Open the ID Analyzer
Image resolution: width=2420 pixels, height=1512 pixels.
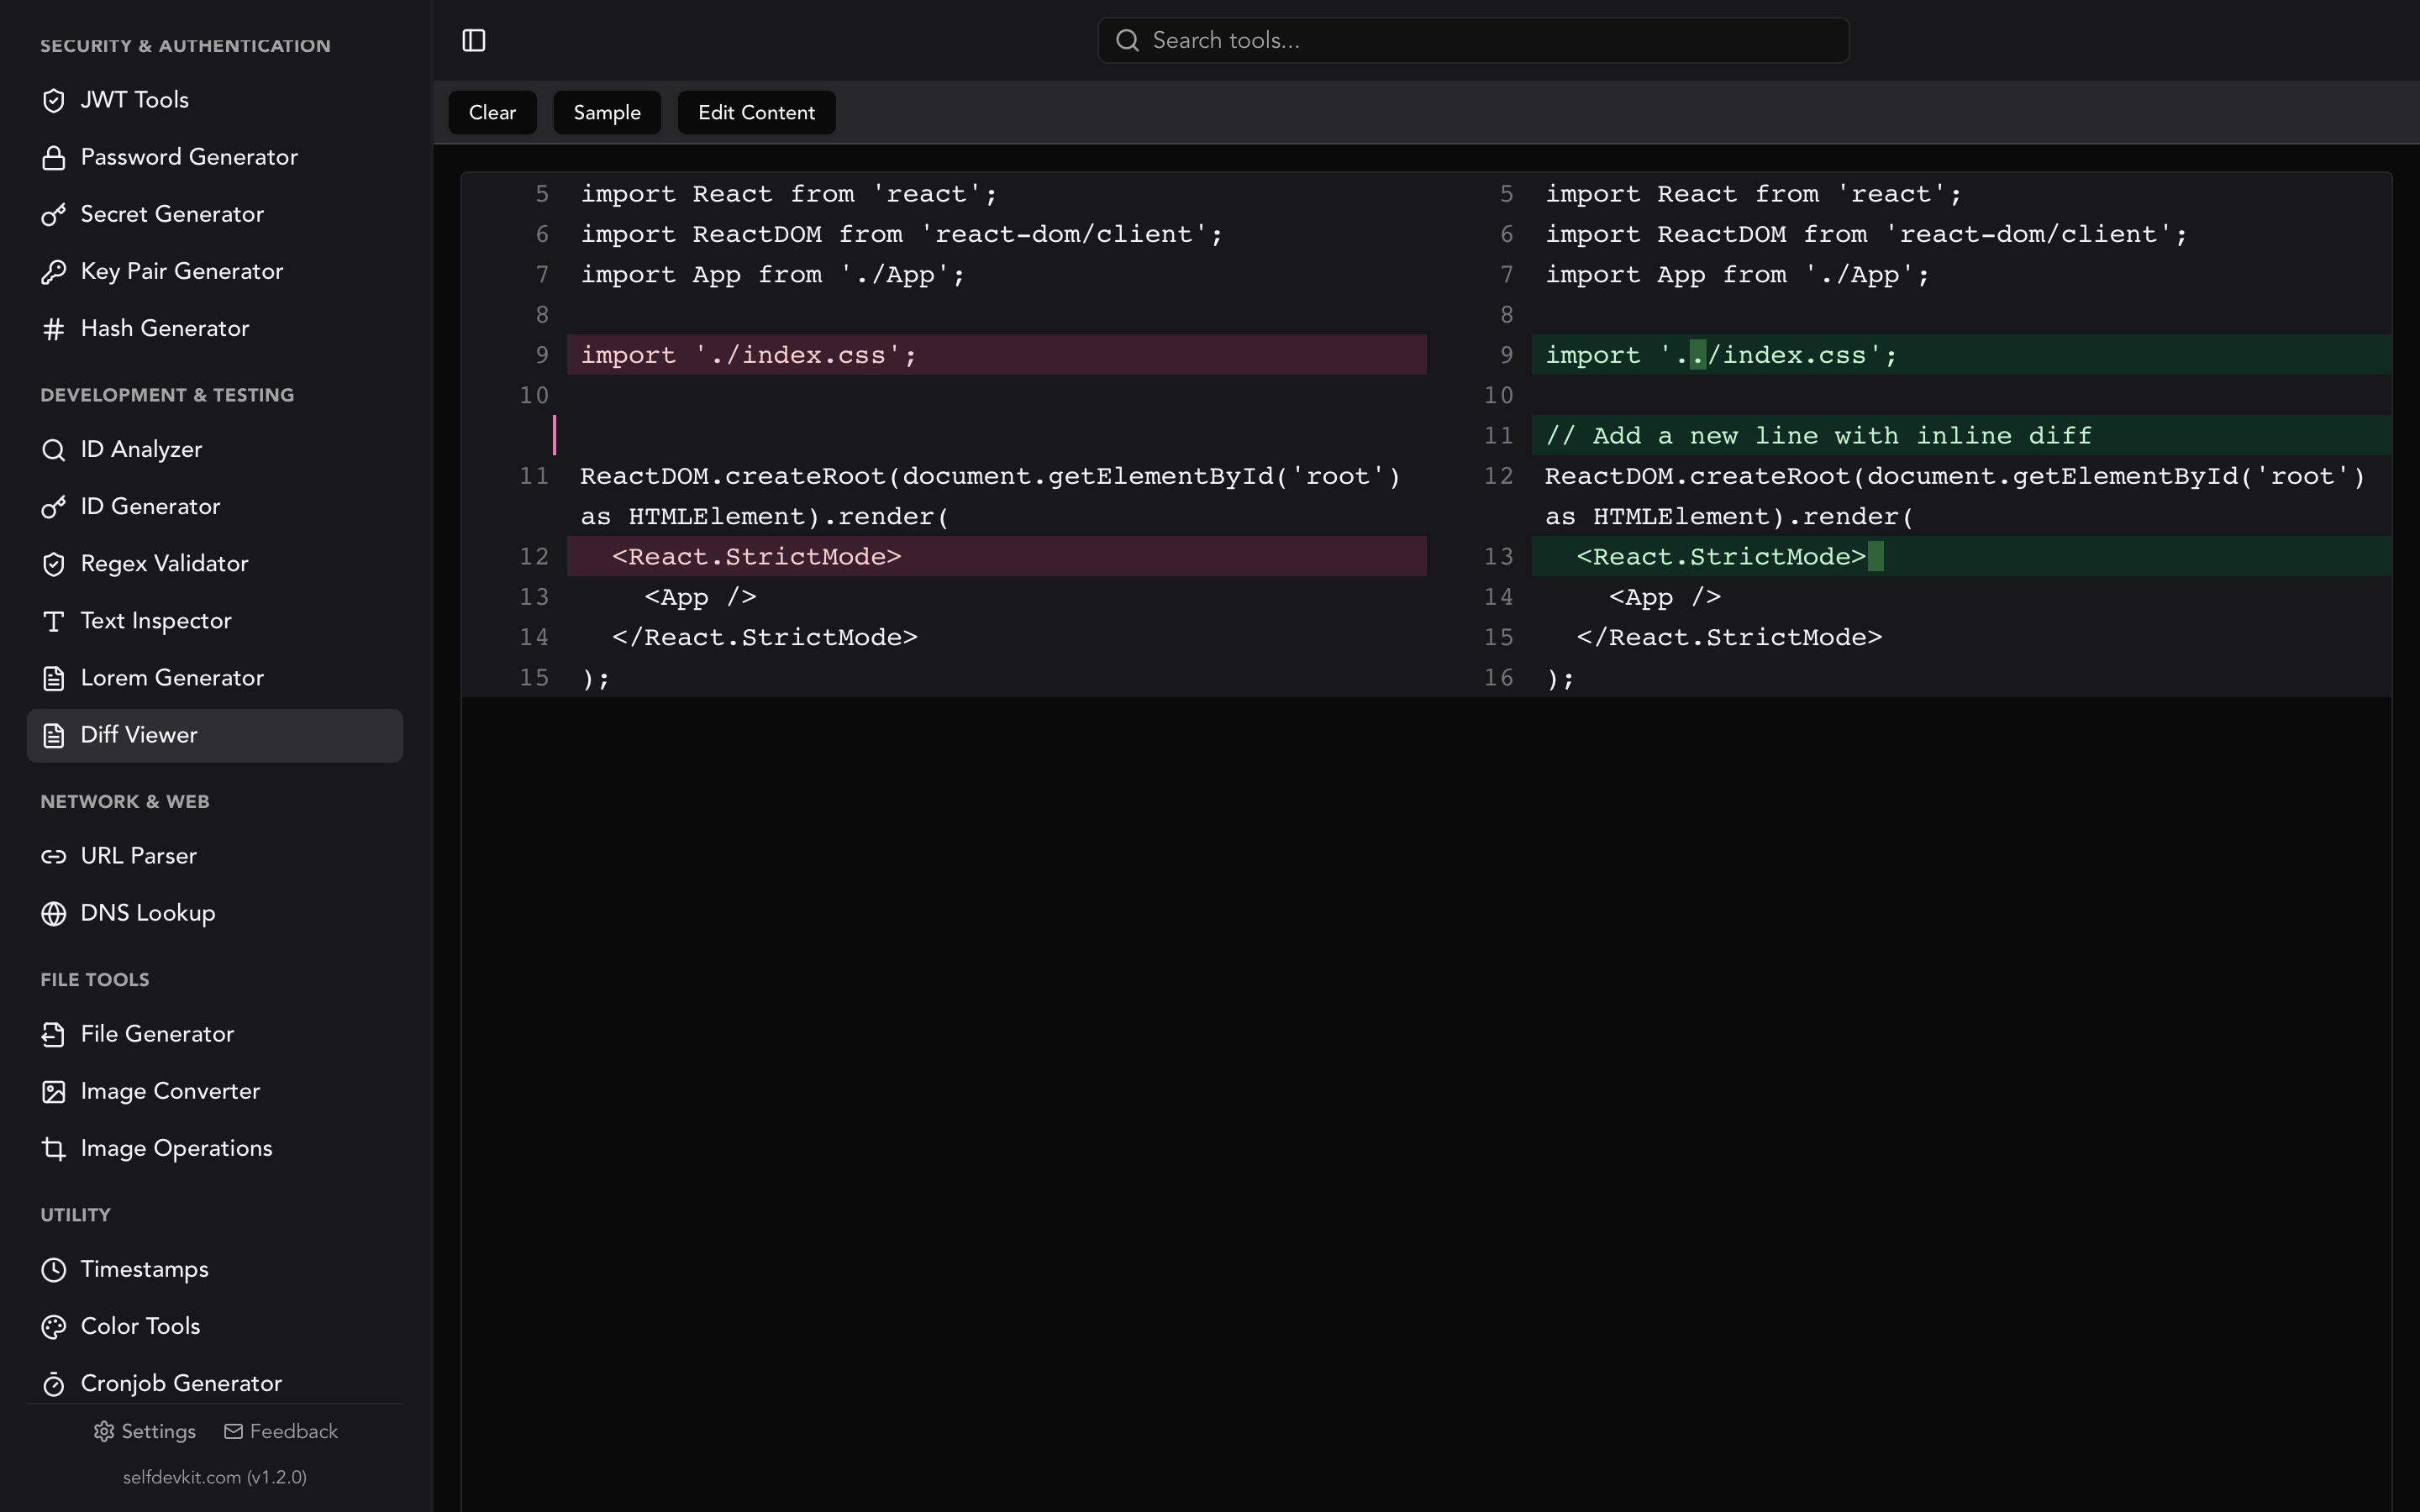pos(141,449)
